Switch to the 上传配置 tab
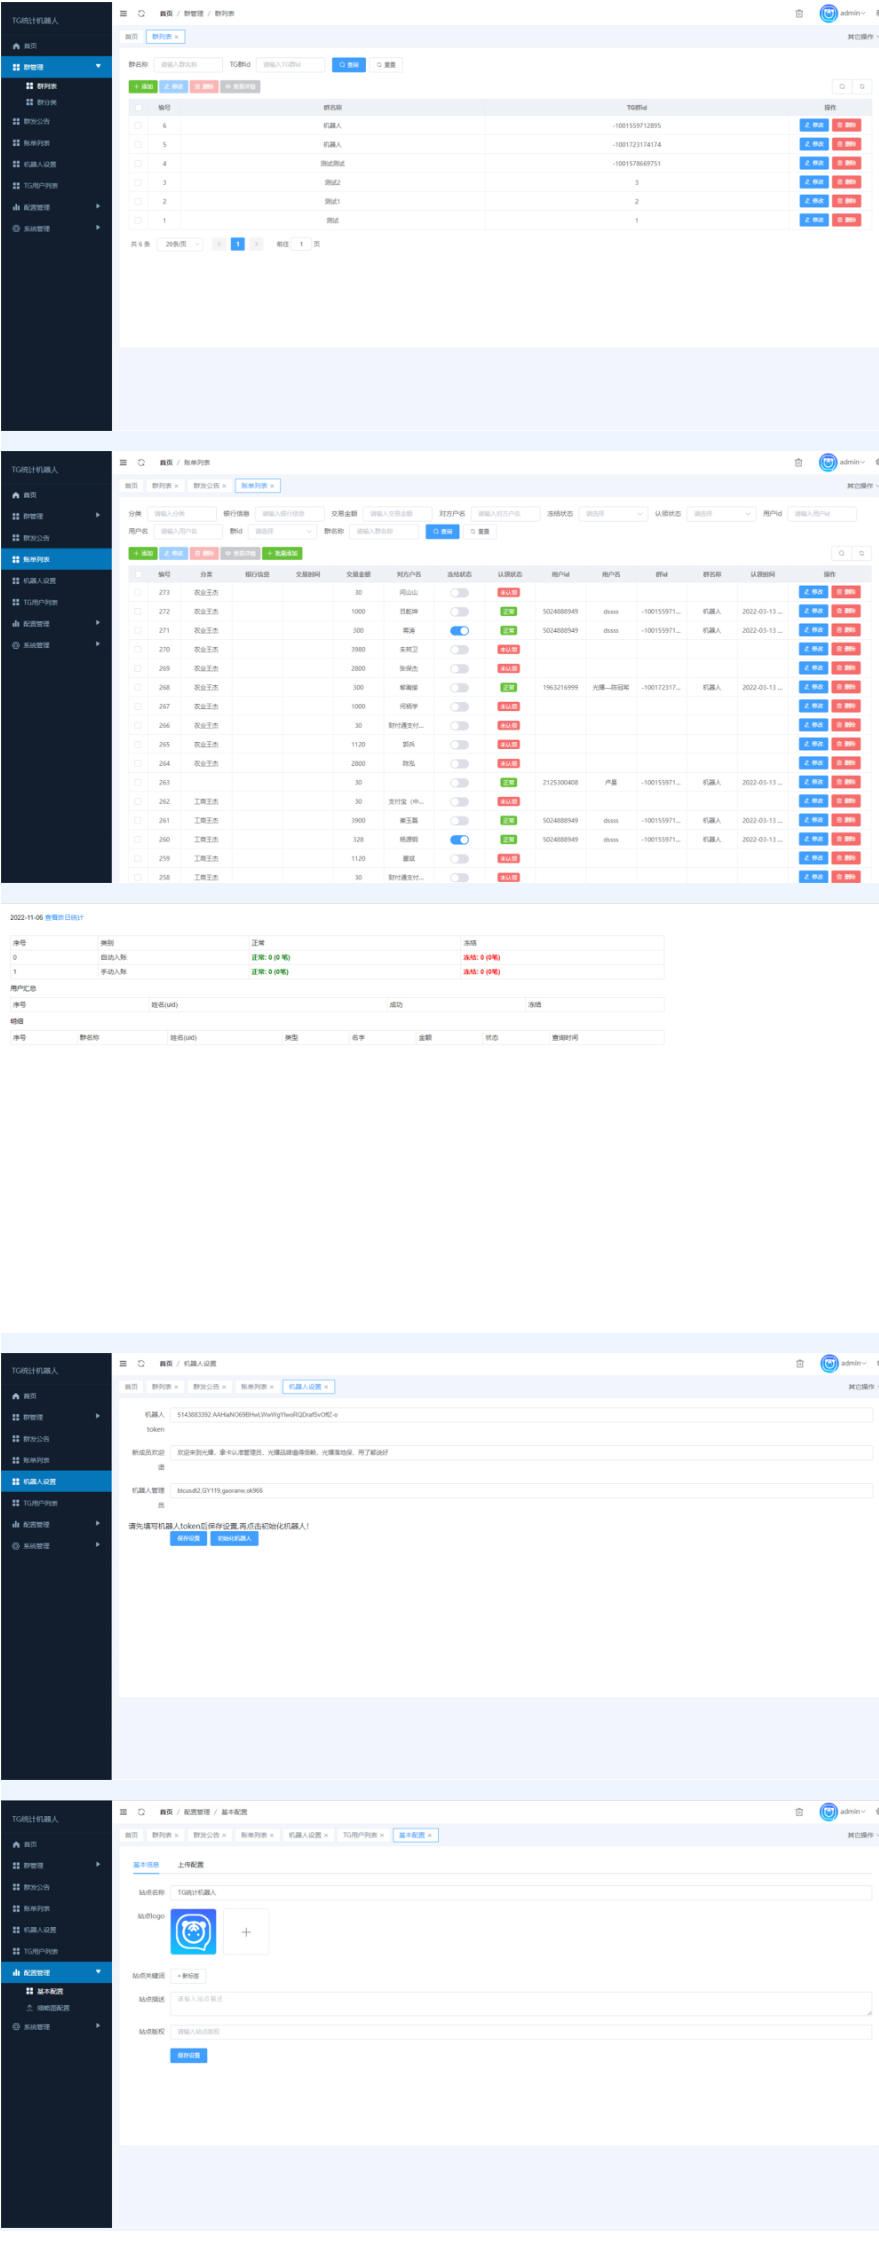This screenshot has width=879, height=2251. 190,1865
